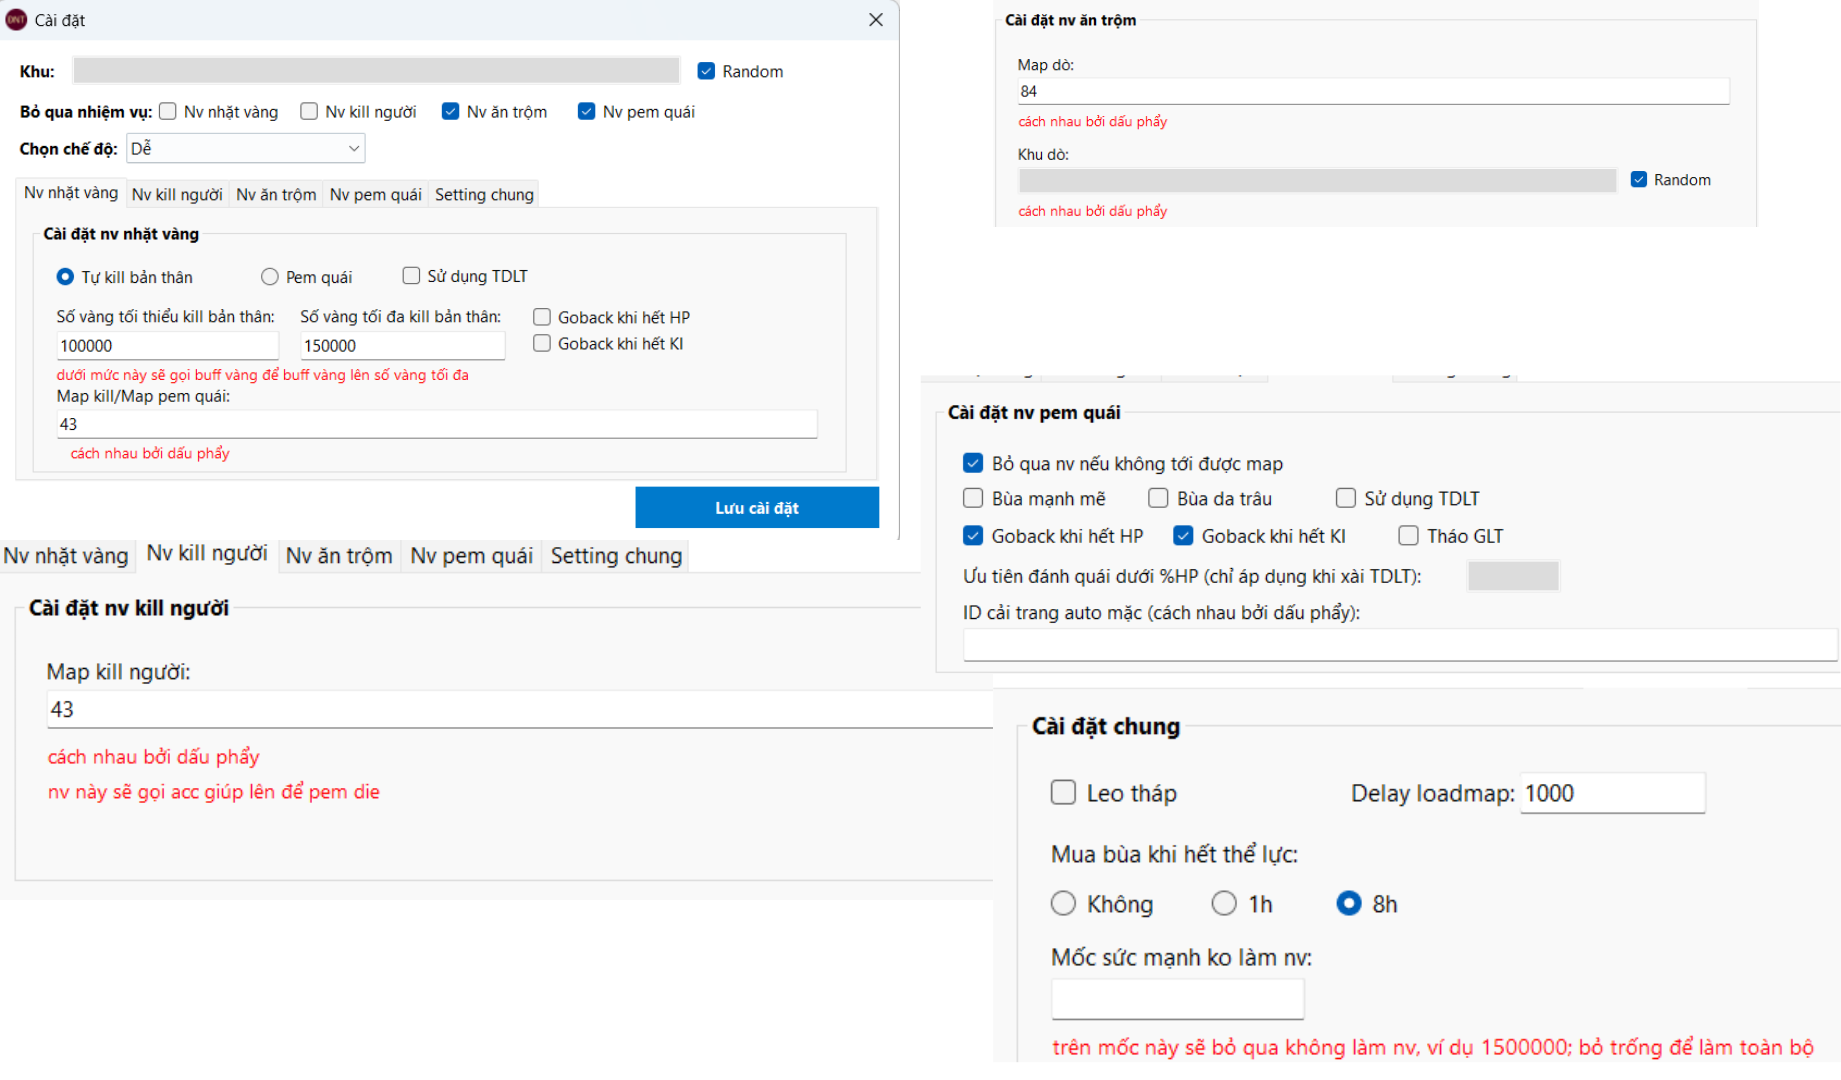The height and width of the screenshot is (1080, 1841).
Task: Toggle the Random checkbox next to Khu
Action: 706,71
